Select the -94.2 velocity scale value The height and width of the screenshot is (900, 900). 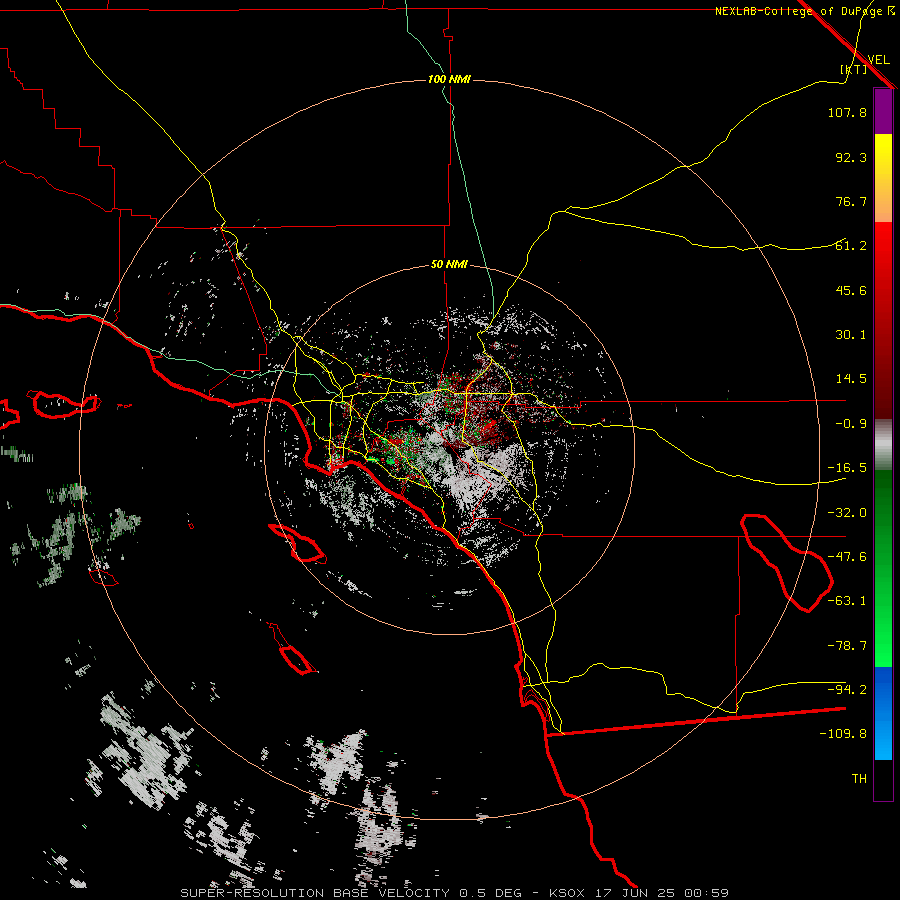[847, 689]
